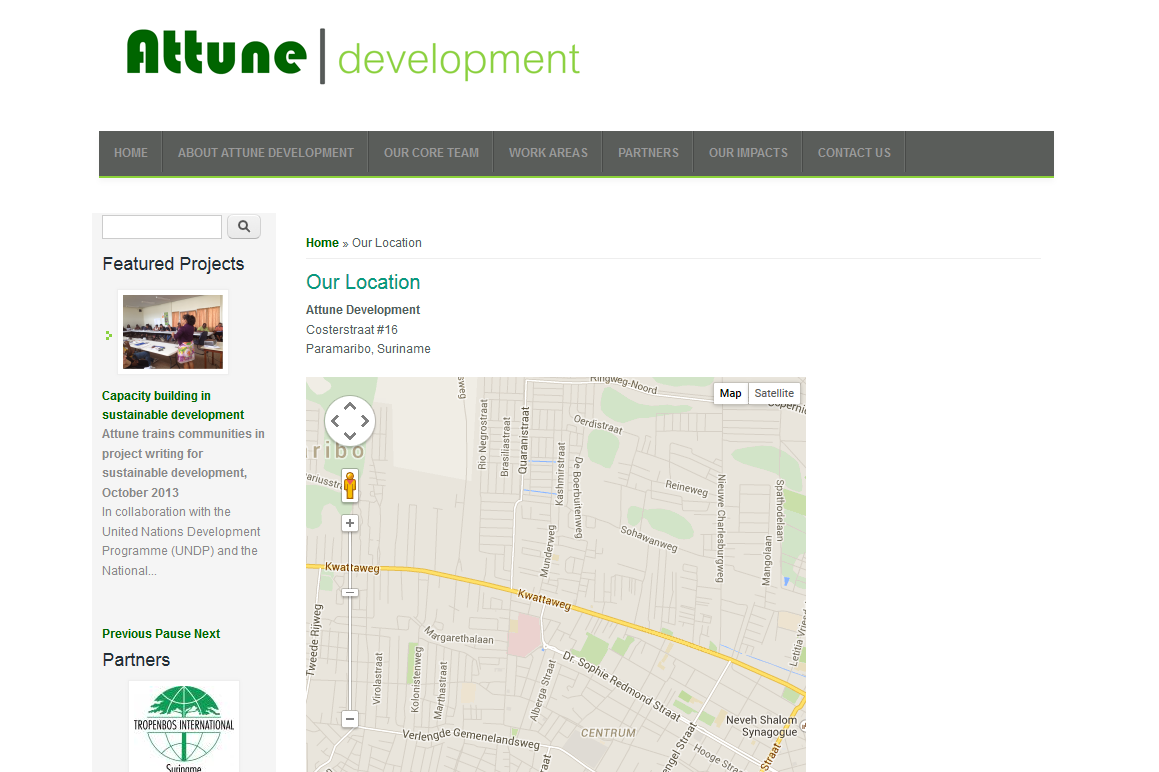Click the bottom zoom-out control on the map
This screenshot has height=772, width=1159.
click(x=349, y=718)
